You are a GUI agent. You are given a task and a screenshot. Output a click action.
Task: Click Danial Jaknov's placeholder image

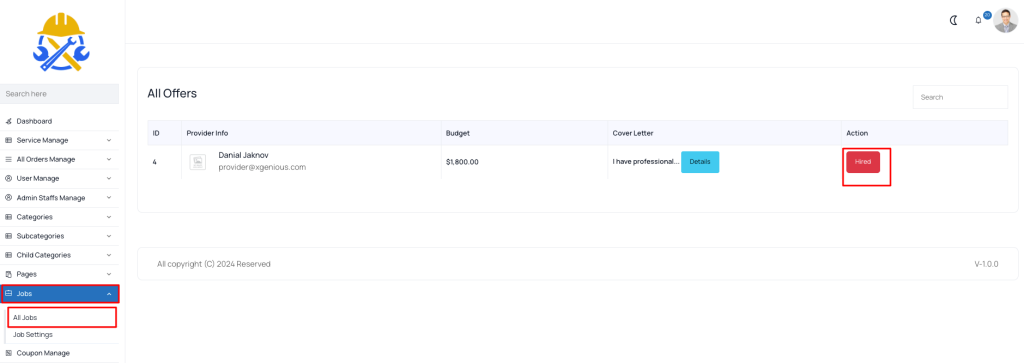[197, 162]
